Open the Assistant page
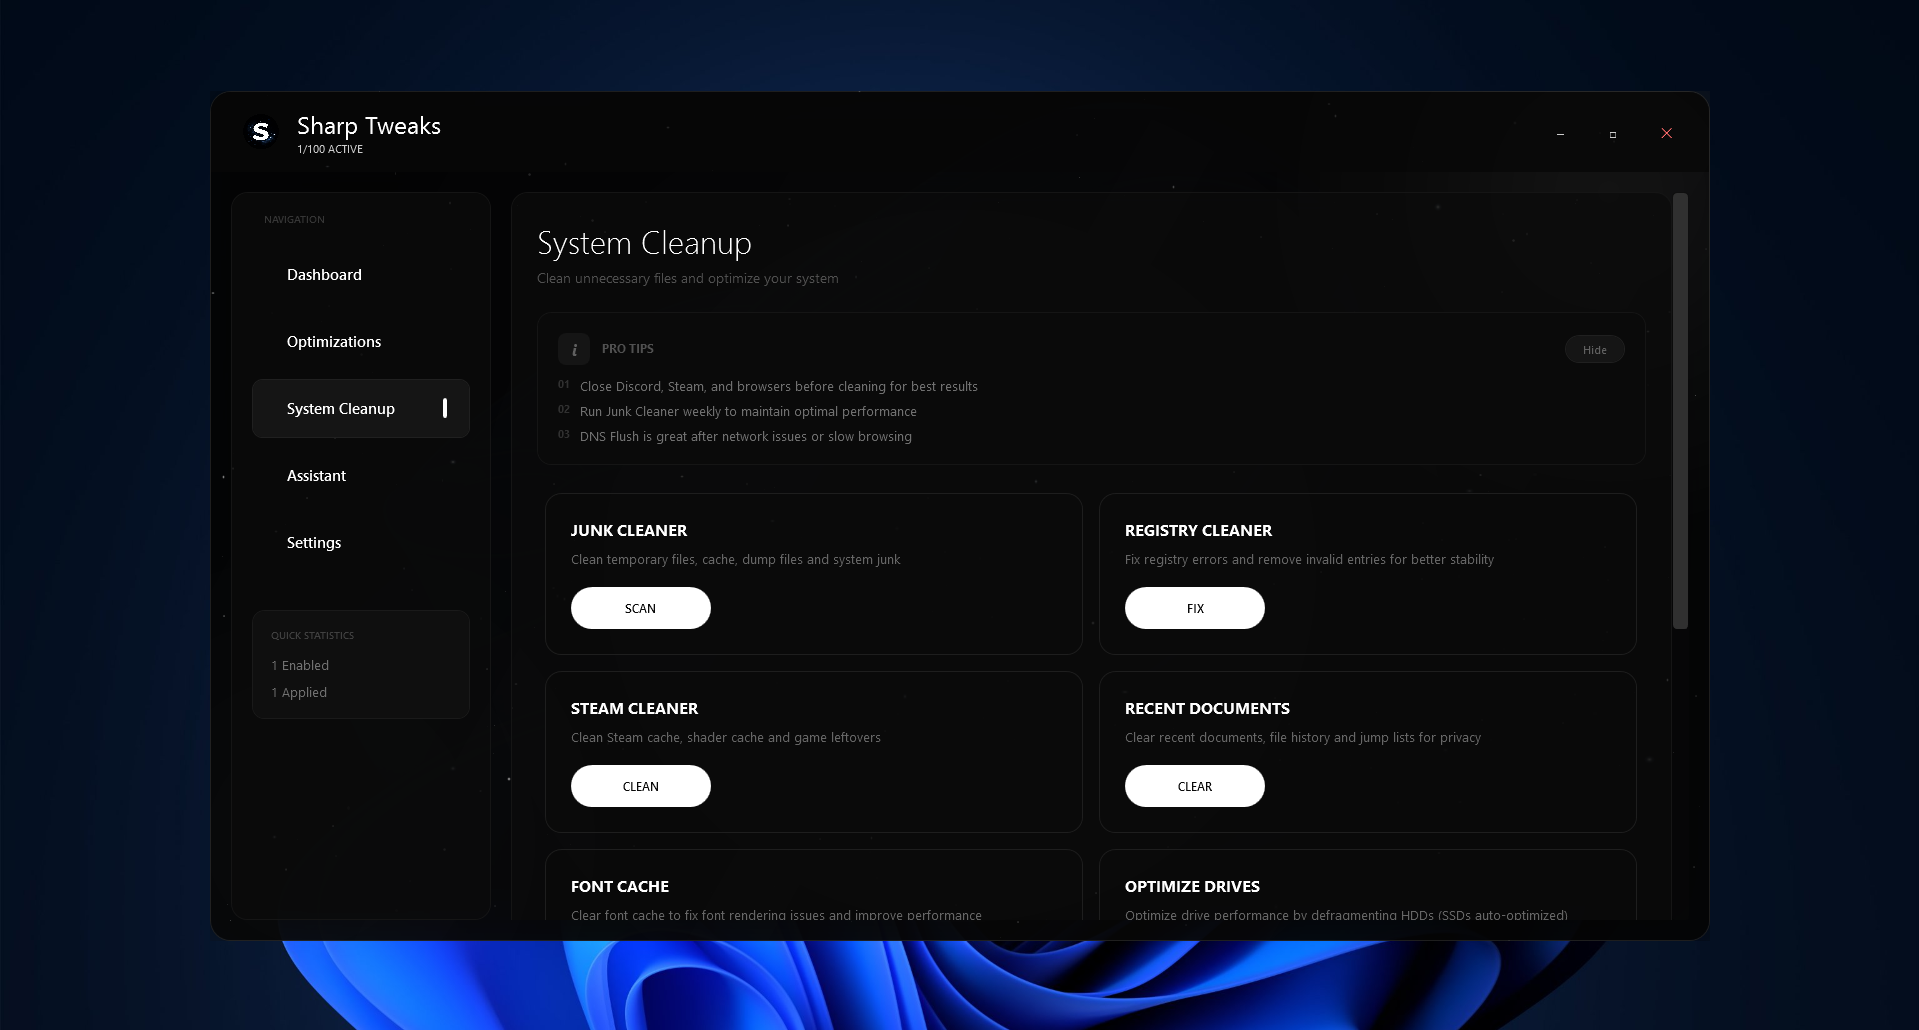Viewport: 1919px width, 1030px height. click(316, 476)
